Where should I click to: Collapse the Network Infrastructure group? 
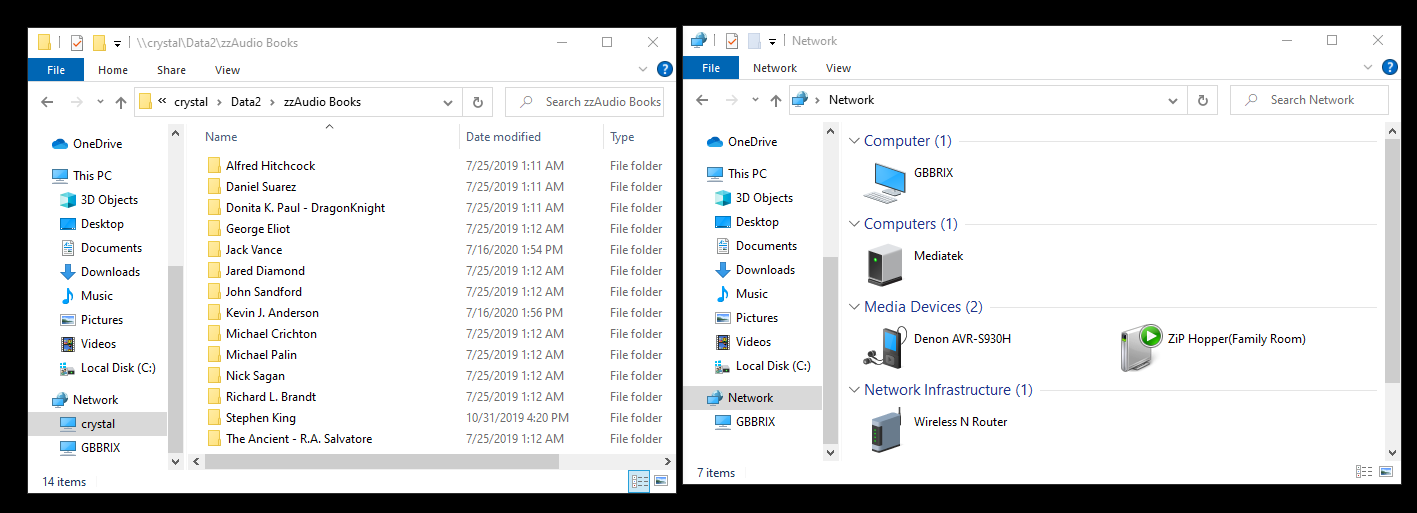coord(854,390)
